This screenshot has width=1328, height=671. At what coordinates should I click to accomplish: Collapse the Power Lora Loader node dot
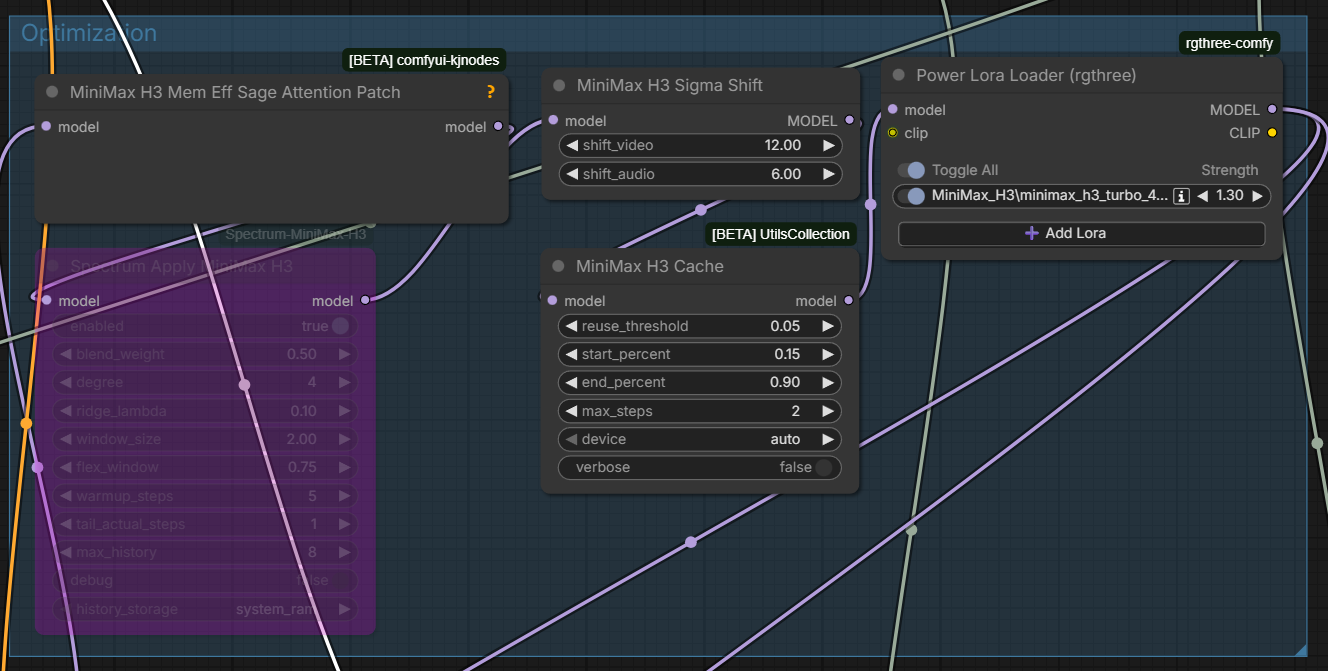898,75
